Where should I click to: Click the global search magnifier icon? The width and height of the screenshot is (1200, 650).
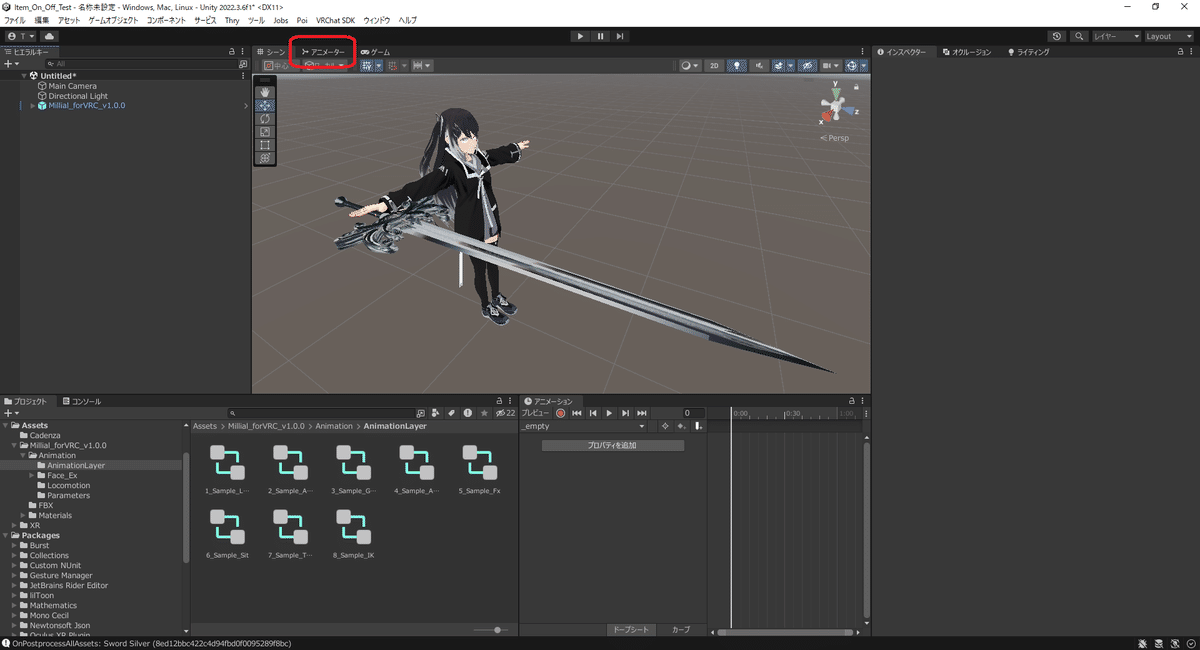pyautogui.click(x=1079, y=36)
